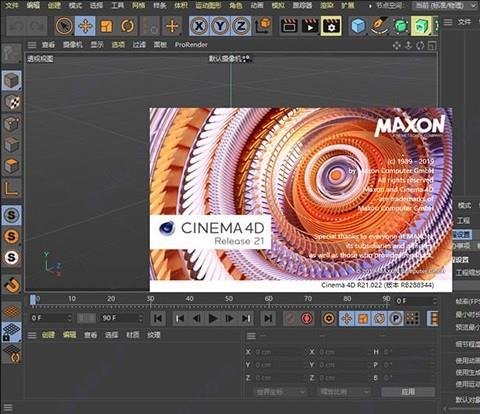This screenshot has height=414, width=480.
Task: Open the 材质 menu in the material manager
Action: [133, 335]
